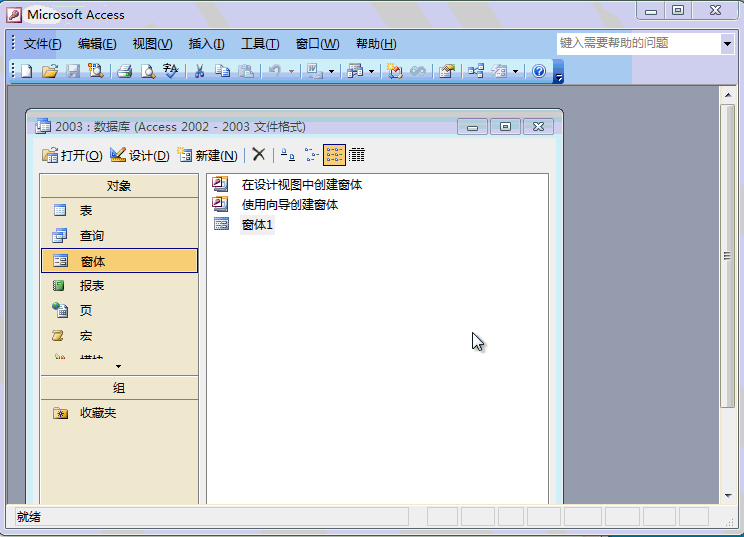
Task: Click the Print icon
Action: pyautogui.click(x=125, y=72)
